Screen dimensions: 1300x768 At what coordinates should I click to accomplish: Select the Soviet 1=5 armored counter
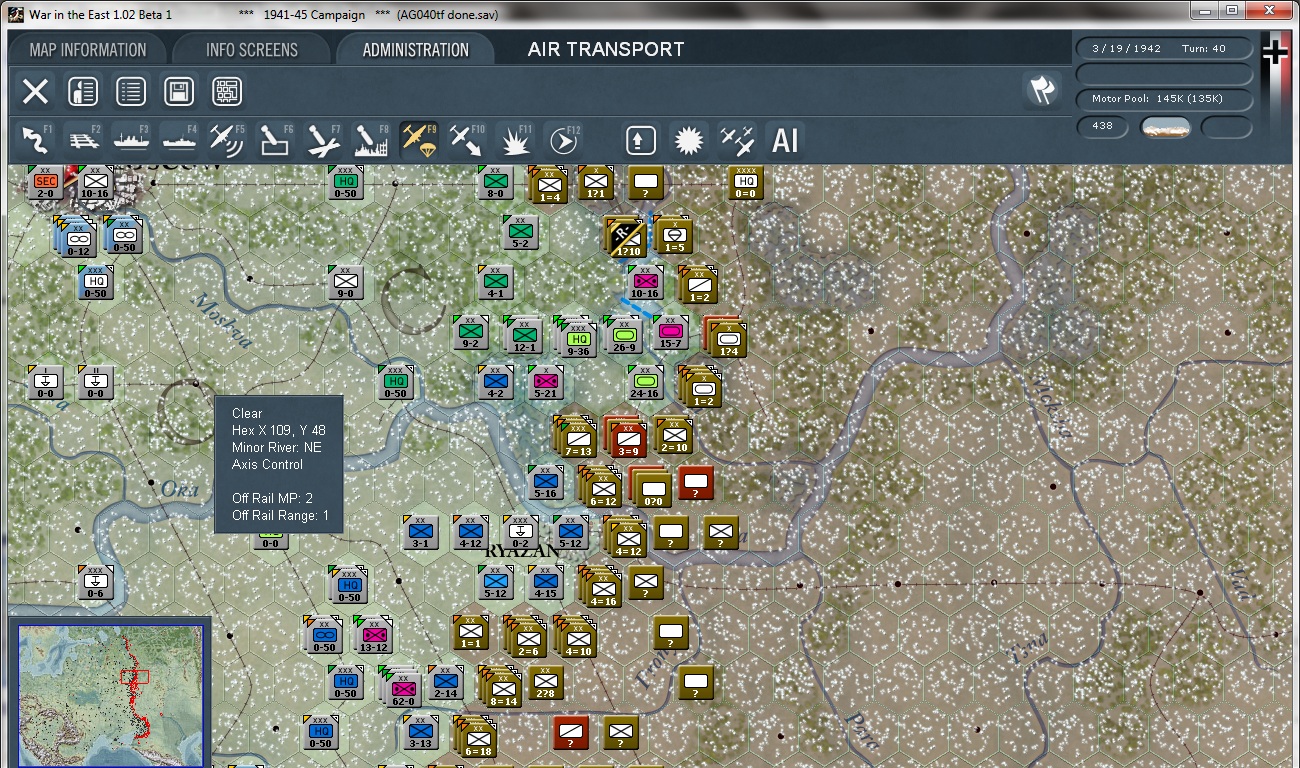point(675,236)
